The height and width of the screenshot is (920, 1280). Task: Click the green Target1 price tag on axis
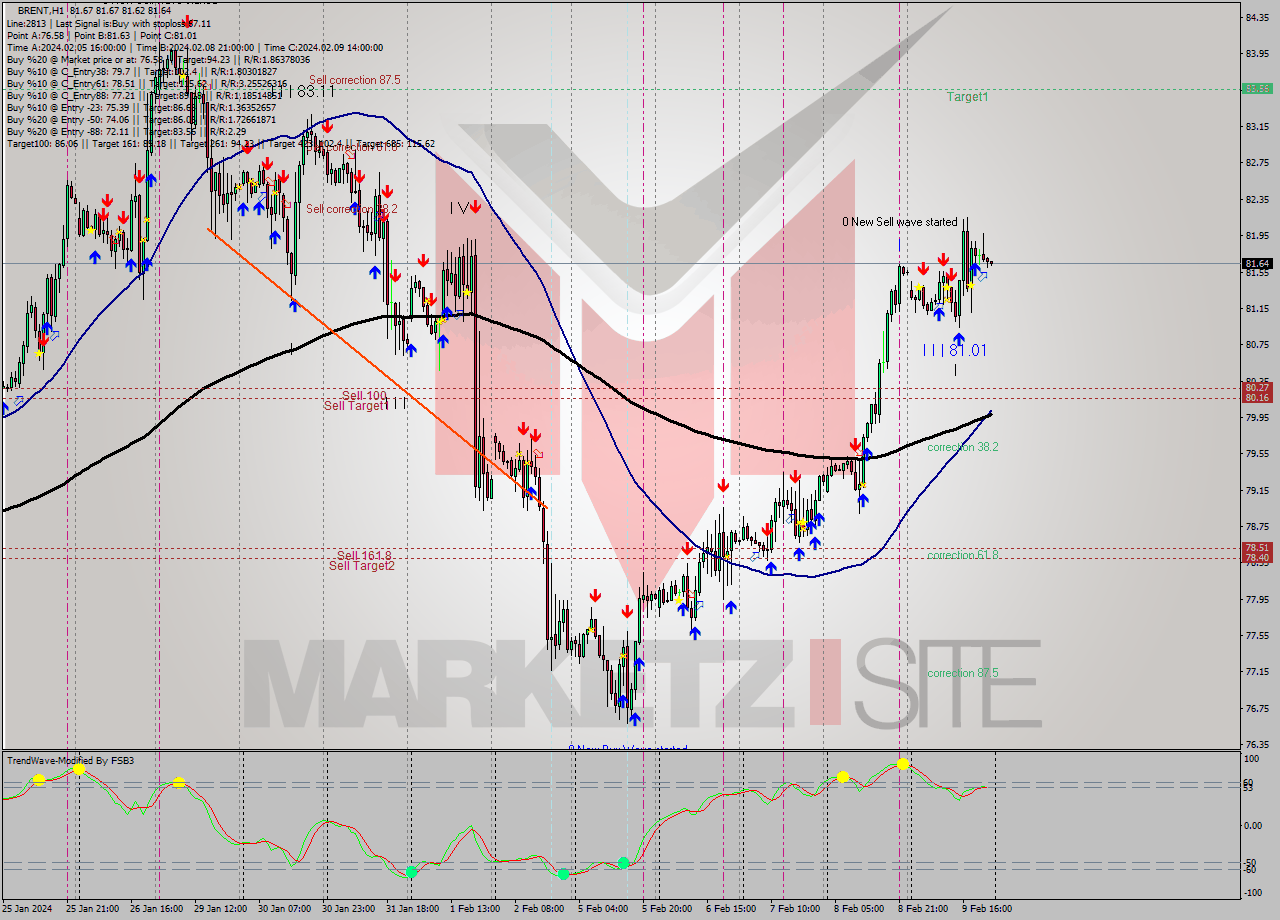point(1257,88)
